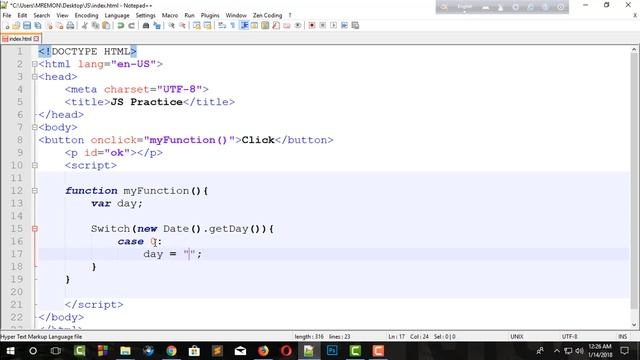Toggle synchronized horizontal scrolling

pyautogui.click(x=207, y=25)
